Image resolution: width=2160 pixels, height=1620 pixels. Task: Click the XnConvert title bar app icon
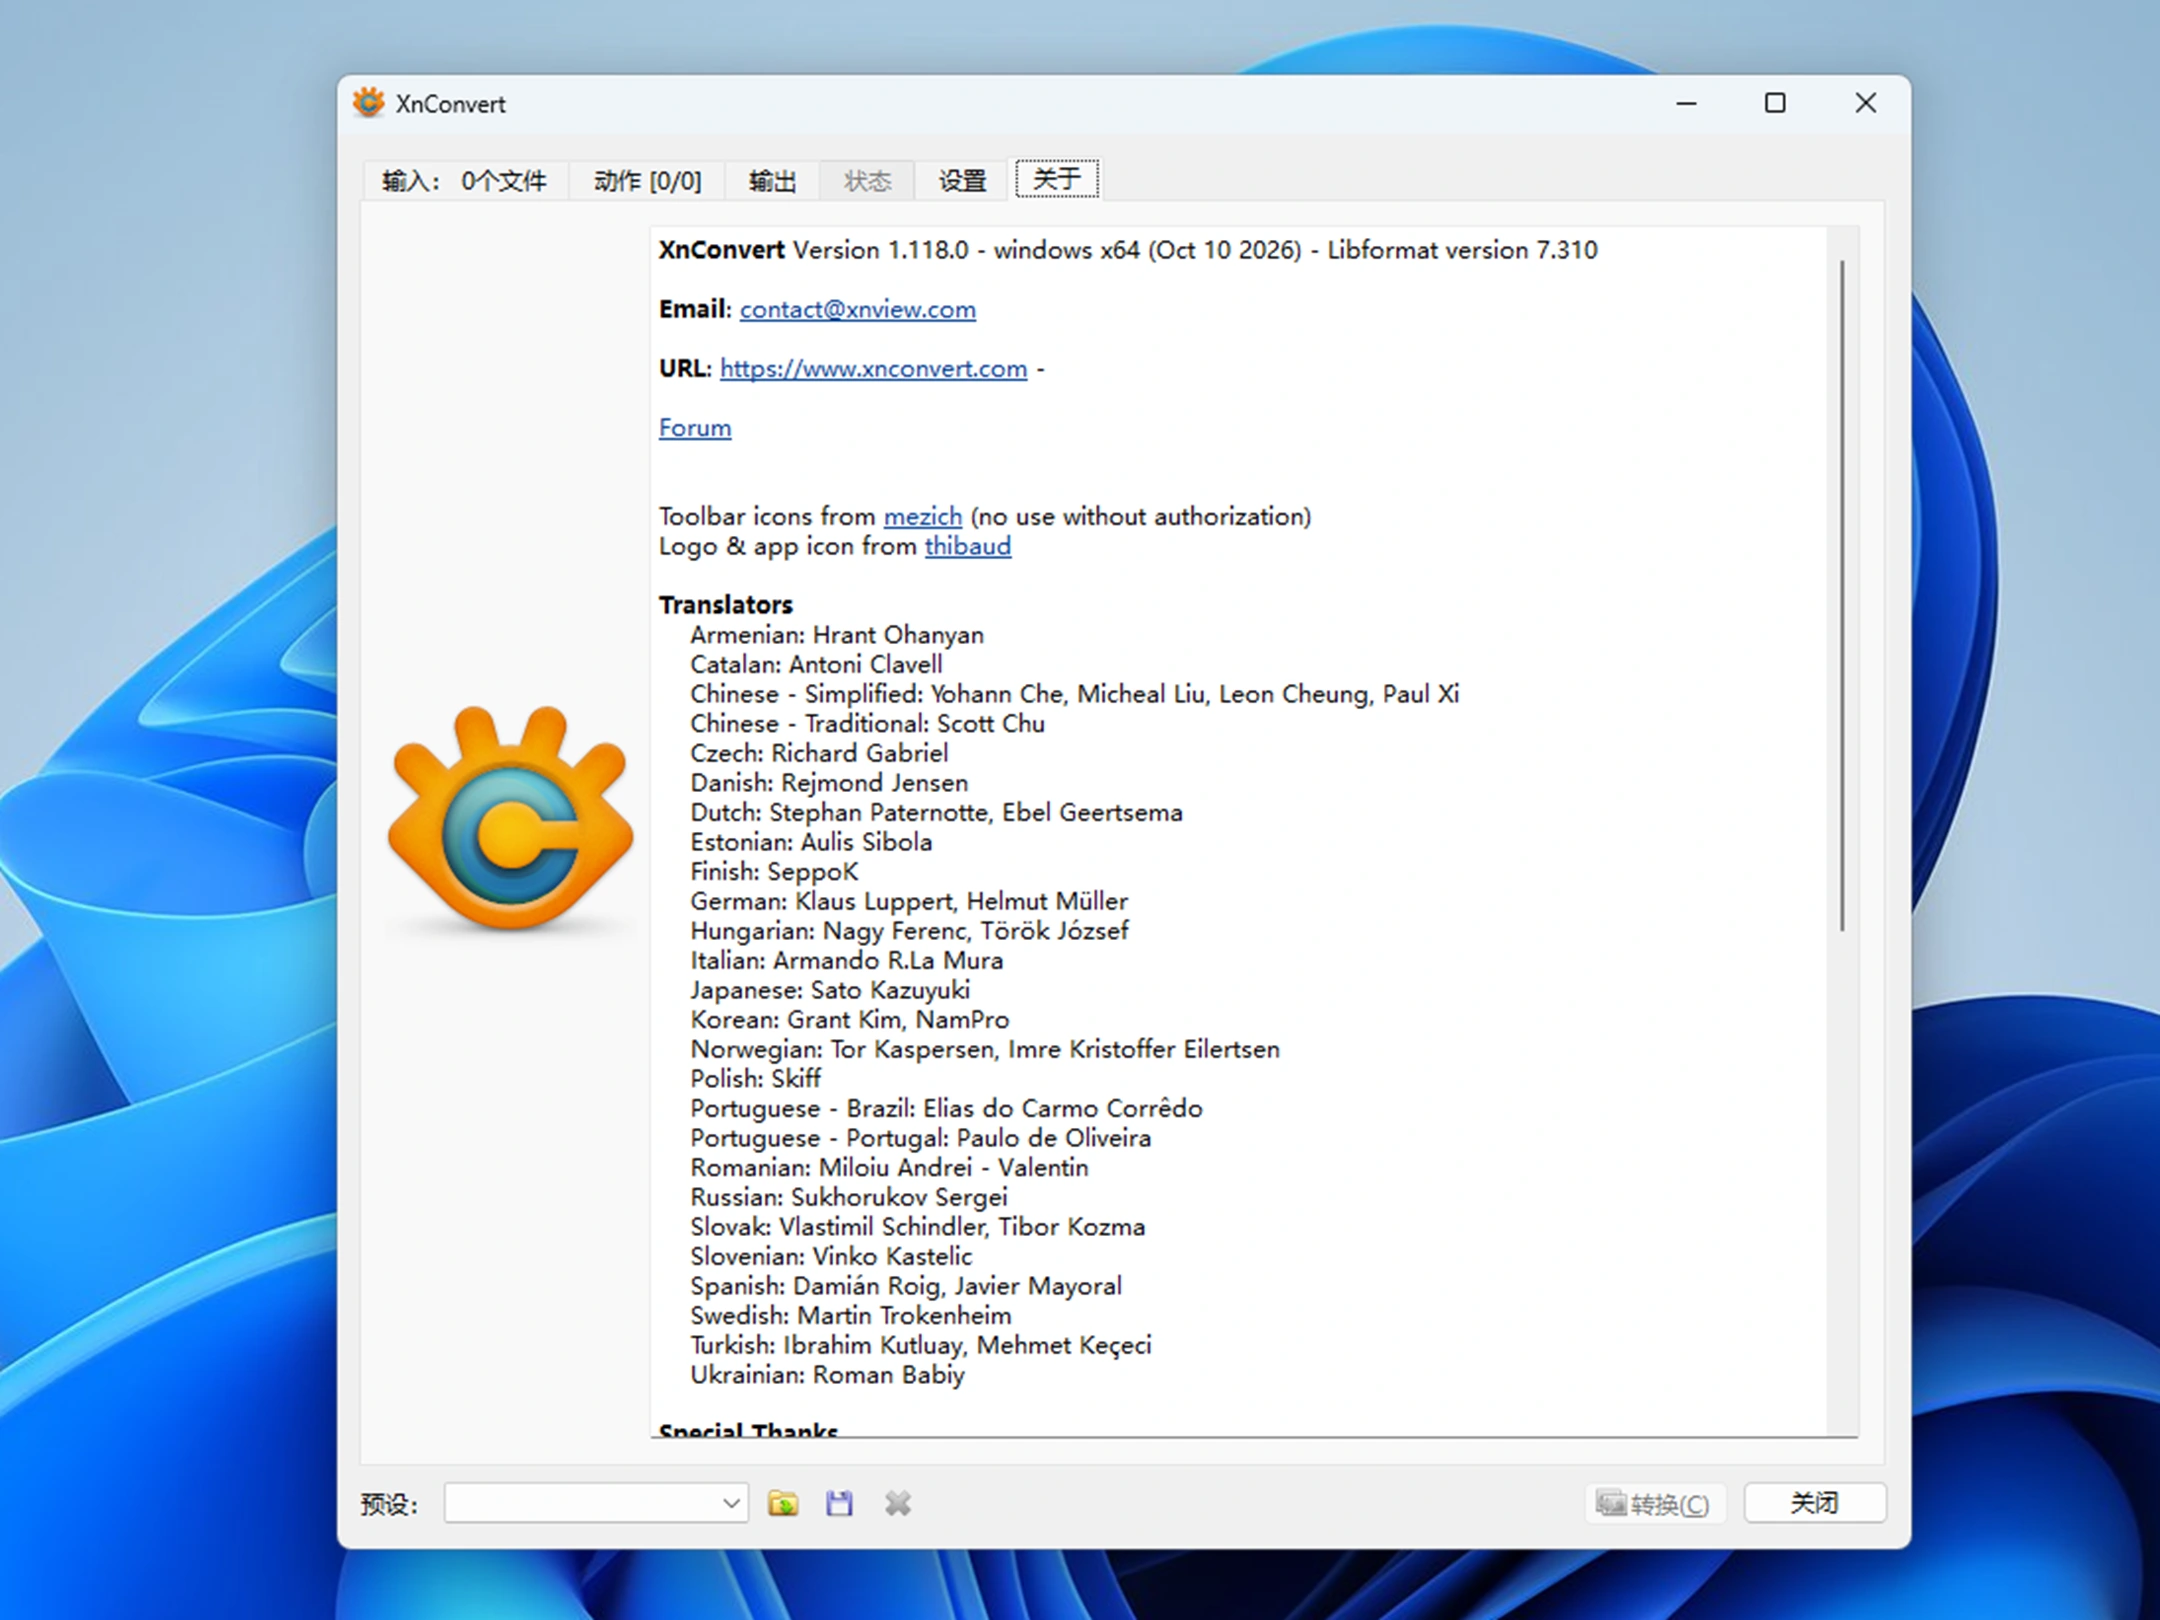click(x=369, y=103)
